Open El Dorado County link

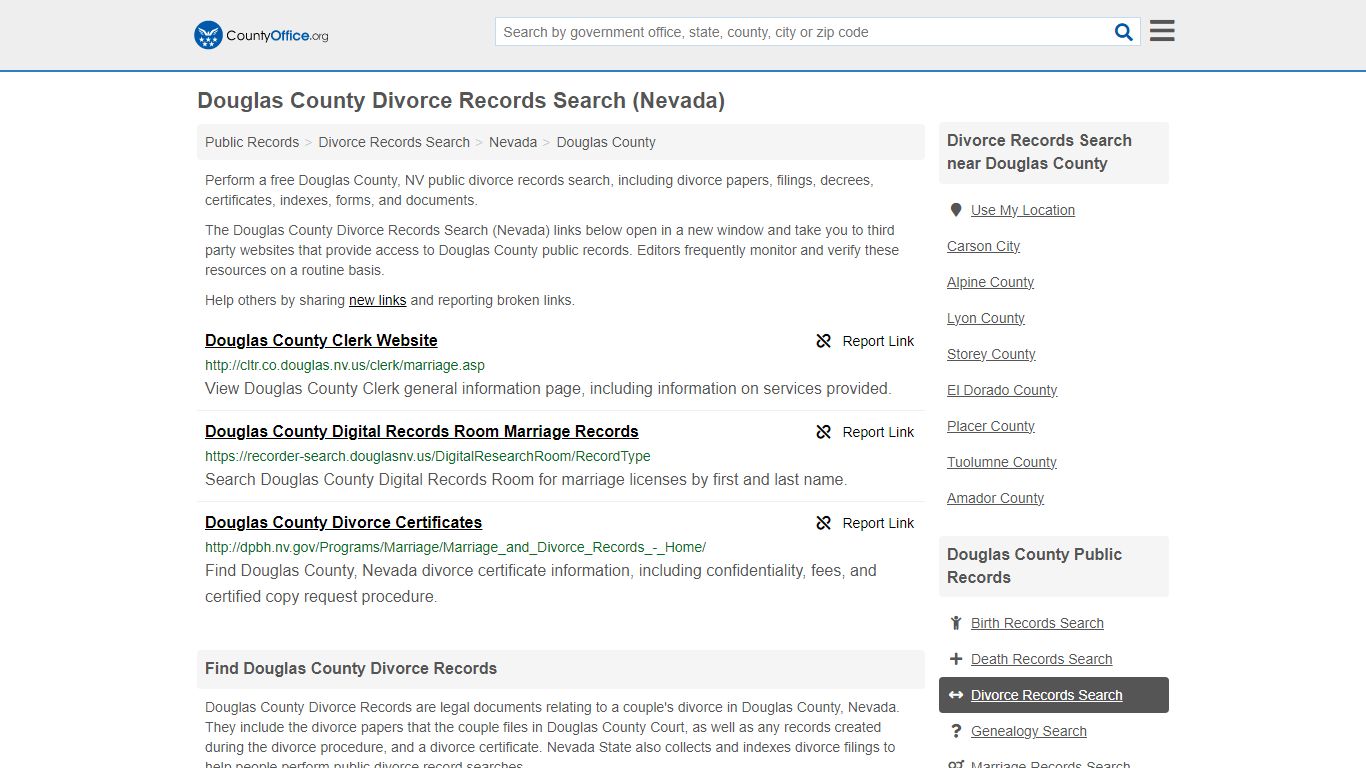click(1002, 390)
